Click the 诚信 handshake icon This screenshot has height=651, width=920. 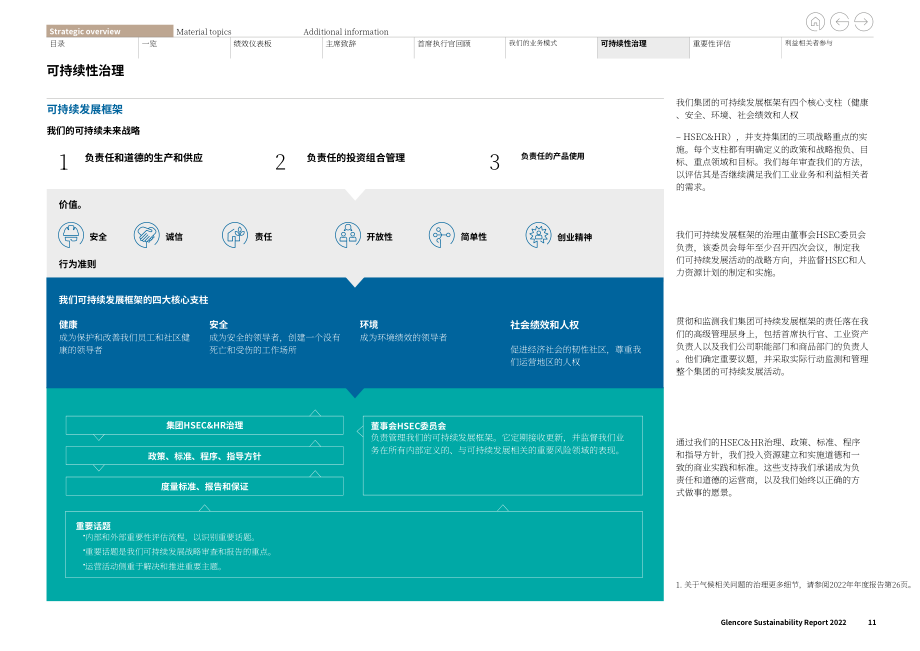(x=147, y=235)
